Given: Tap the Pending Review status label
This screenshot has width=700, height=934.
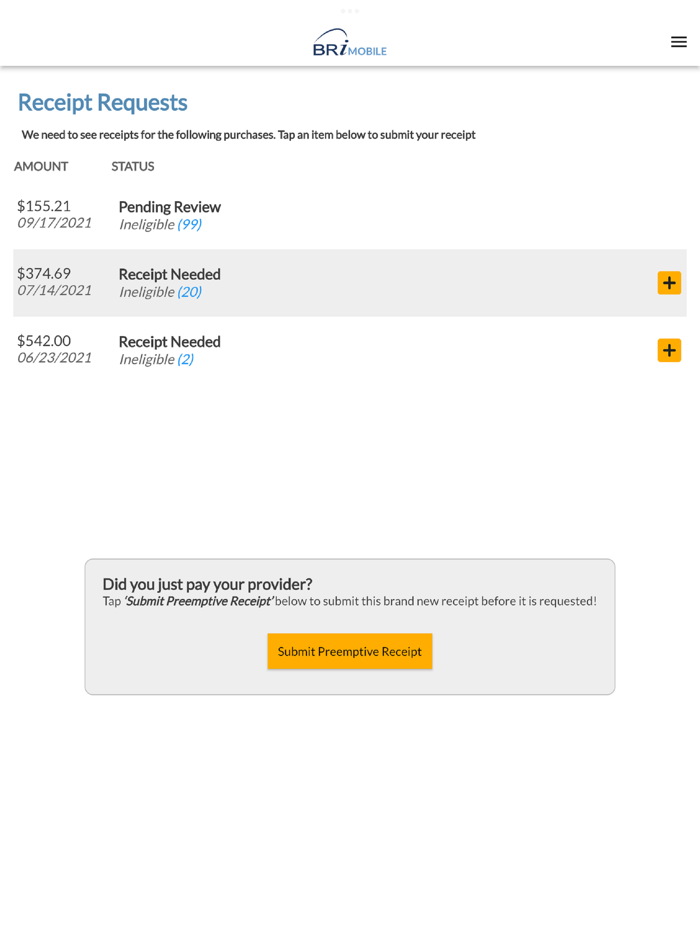Looking at the screenshot, I should (169, 207).
